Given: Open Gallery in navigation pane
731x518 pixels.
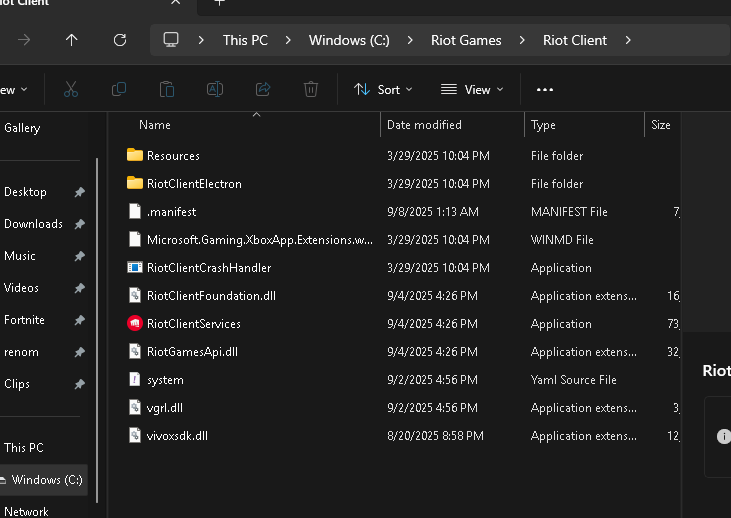Looking at the screenshot, I should [22, 128].
